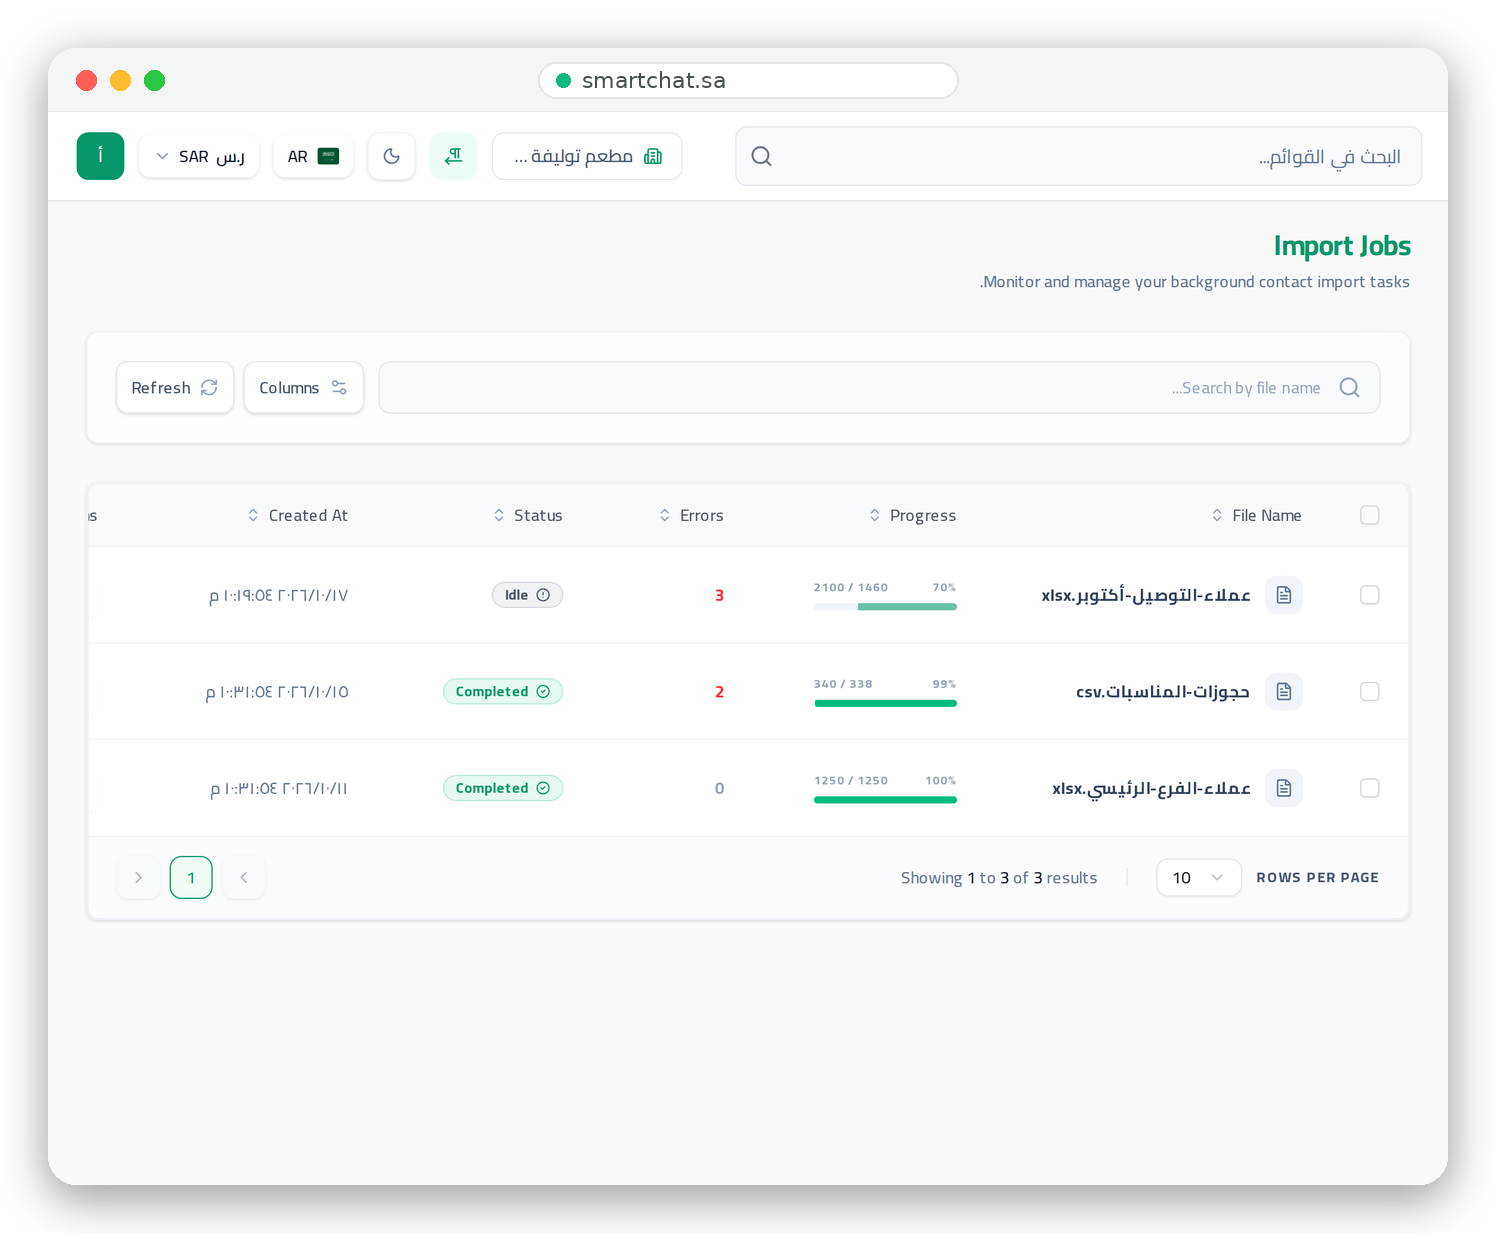This screenshot has height=1233, width=1496.
Task: Open the Columns visibility menu
Action: (x=304, y=387)
